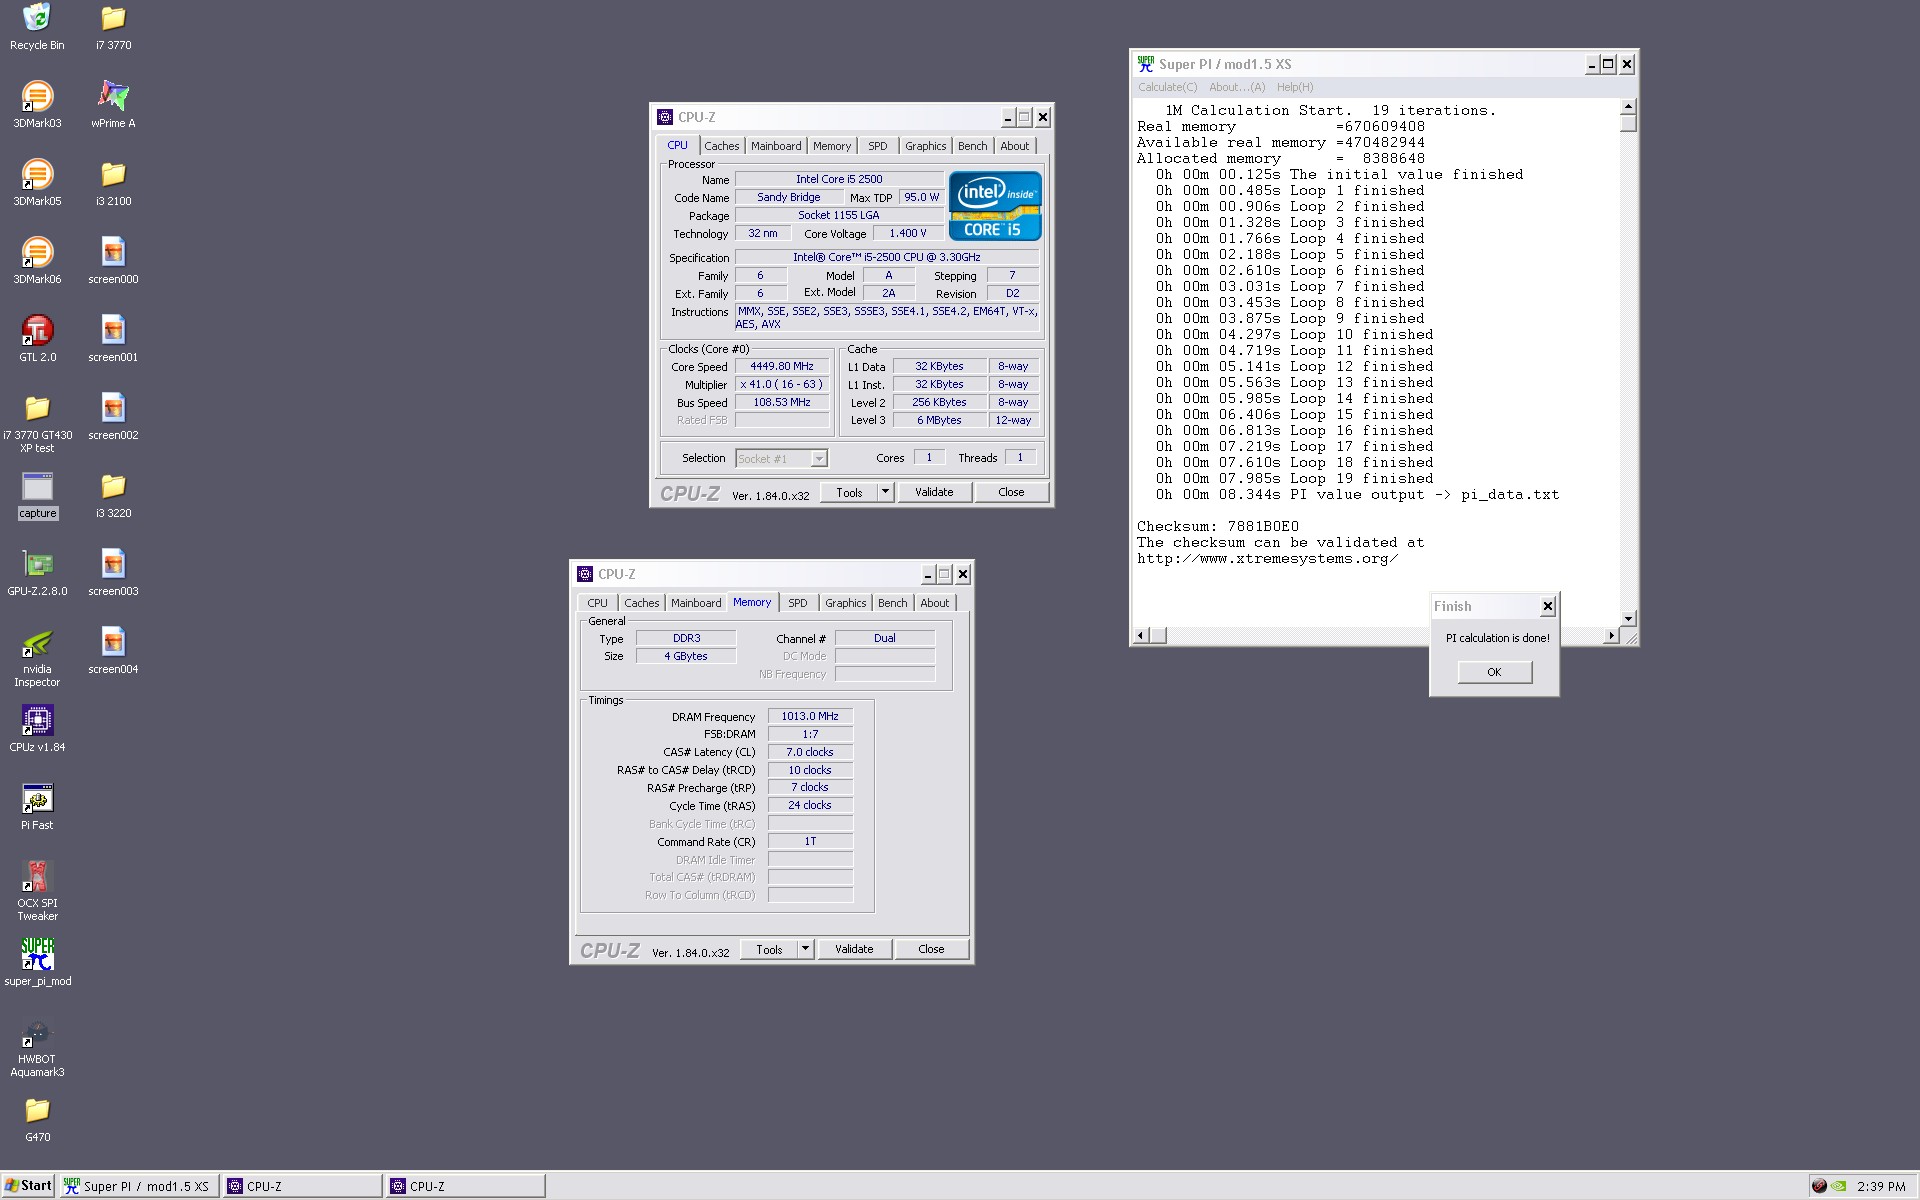Launch the HWBOT Aquamark3 shortcut
The height and width of the screenshot is (1200, 1920).
pyautogui.click(x=37, y=1047)
